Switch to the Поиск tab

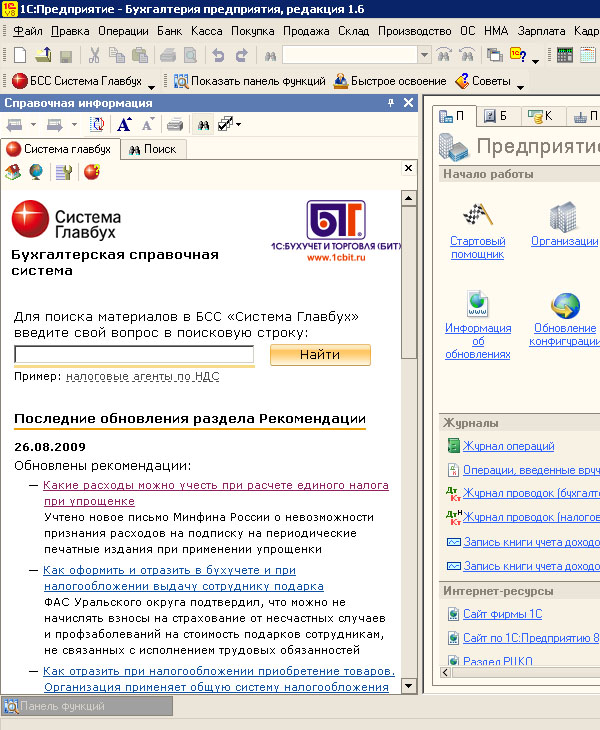(x=153, y=149)
